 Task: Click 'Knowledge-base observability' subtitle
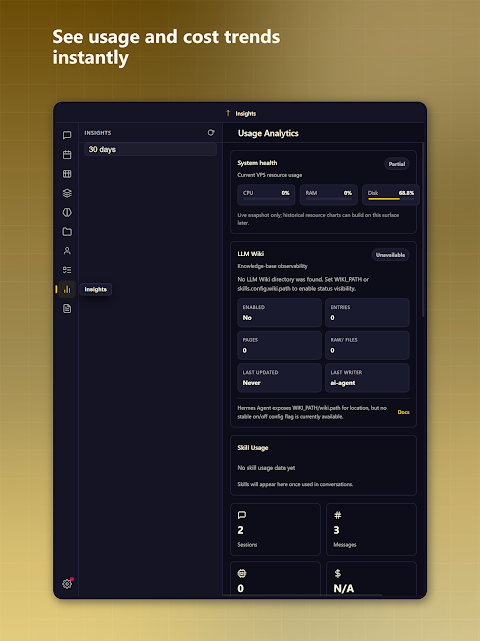click(x=272, y=266)
